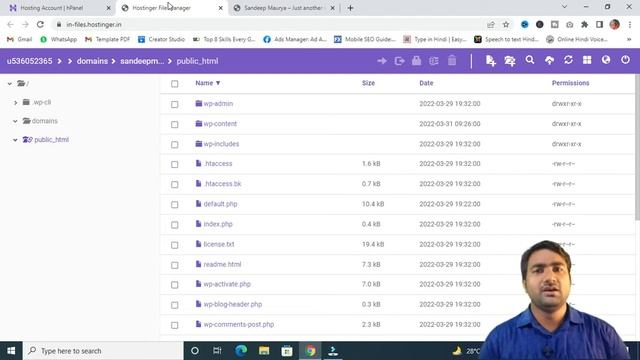Image resolution: width=640 pixels, height=360 pixels.
Task: Click the power logout icon
Action: pos(625,60)
